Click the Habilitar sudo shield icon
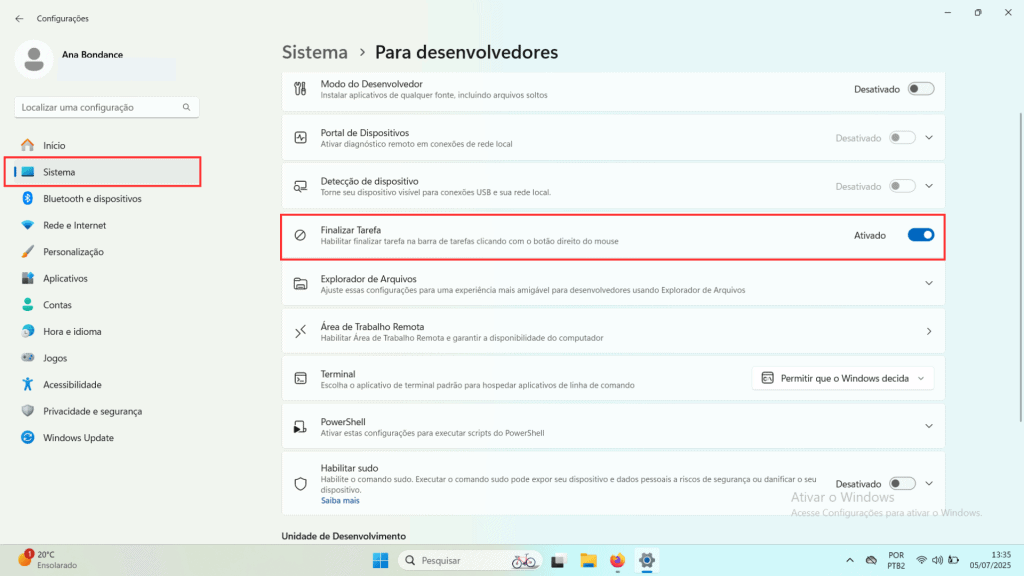 (300, 484)
